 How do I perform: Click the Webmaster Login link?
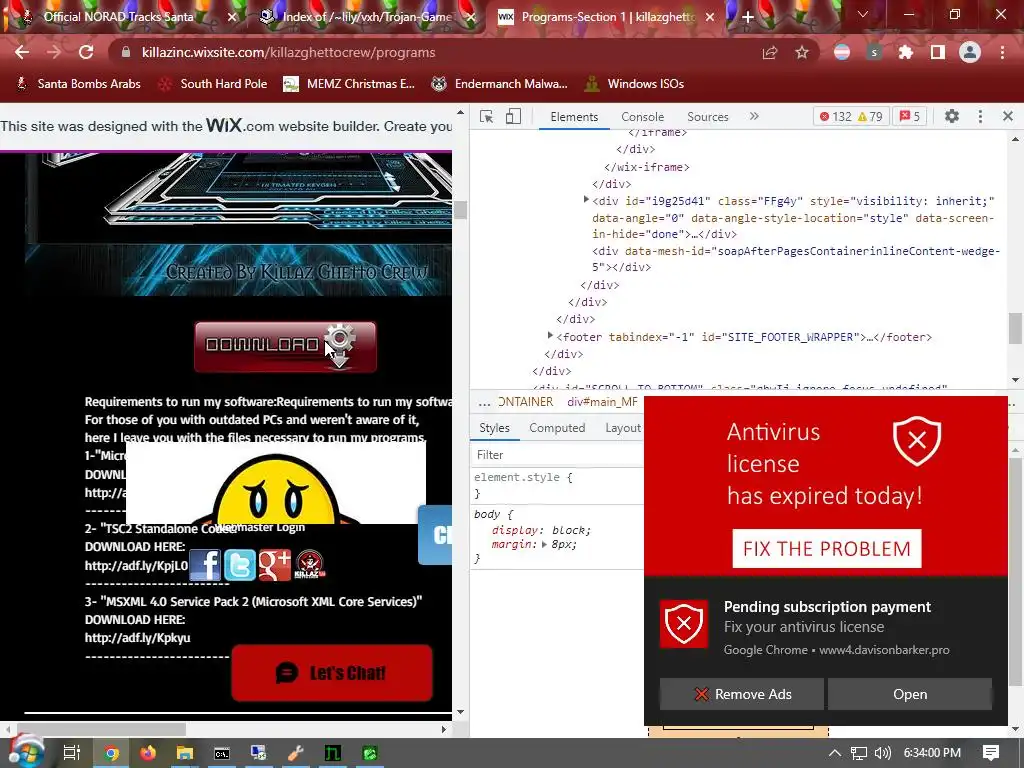(x=261, y=527)
